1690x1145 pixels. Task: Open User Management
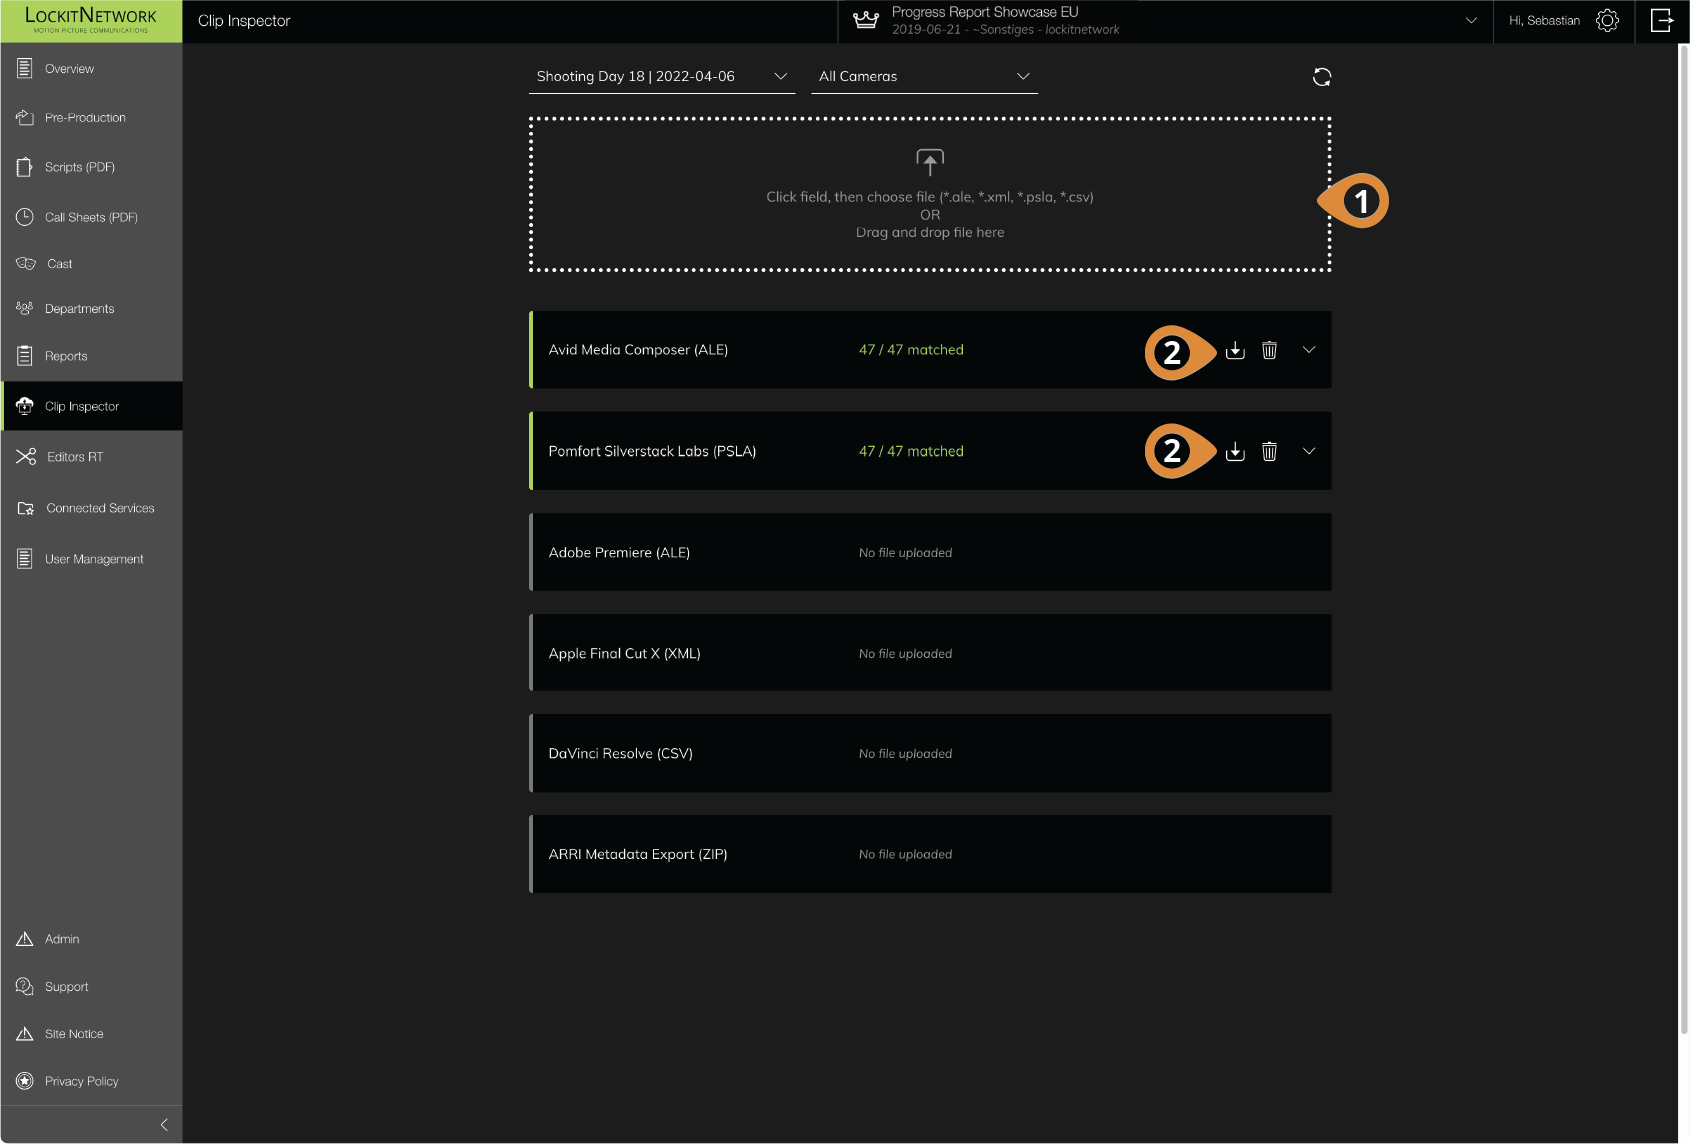(x=91, y=559)
